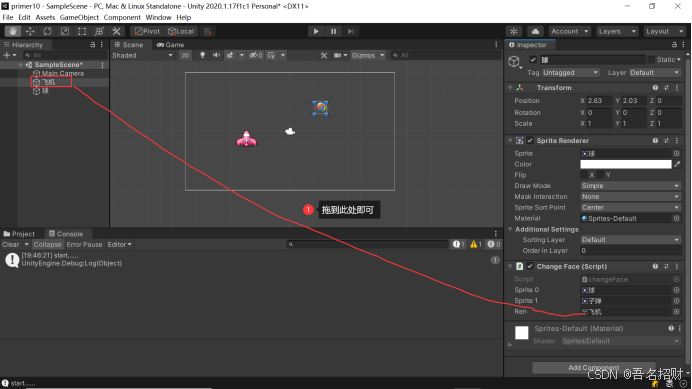Toggle Sprite Renderer enabled checkbox
This screenshot has height=389, width=692.
point(530,140)
